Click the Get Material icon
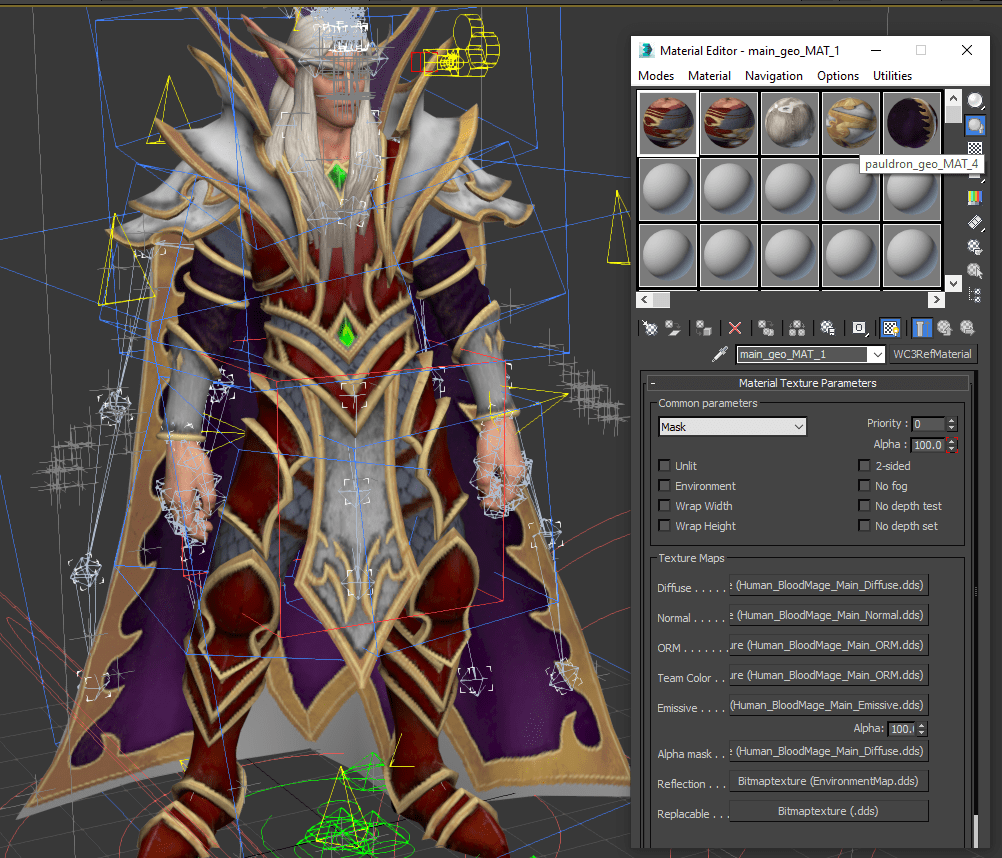 650,328
